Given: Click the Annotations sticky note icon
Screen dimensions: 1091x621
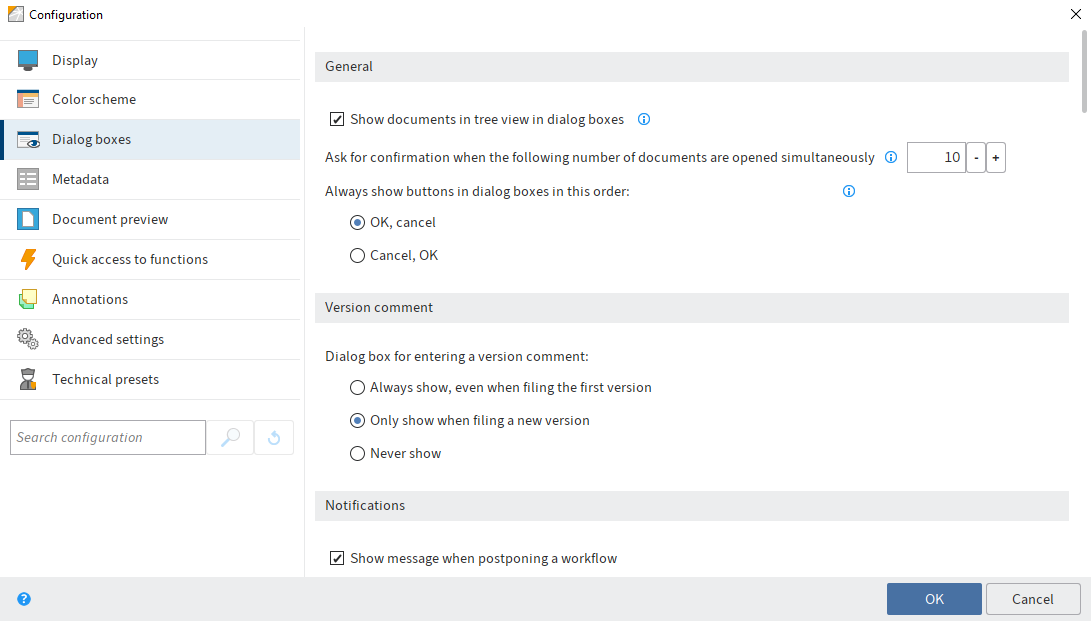Looking at the screenshot, I should pos(28,299).
